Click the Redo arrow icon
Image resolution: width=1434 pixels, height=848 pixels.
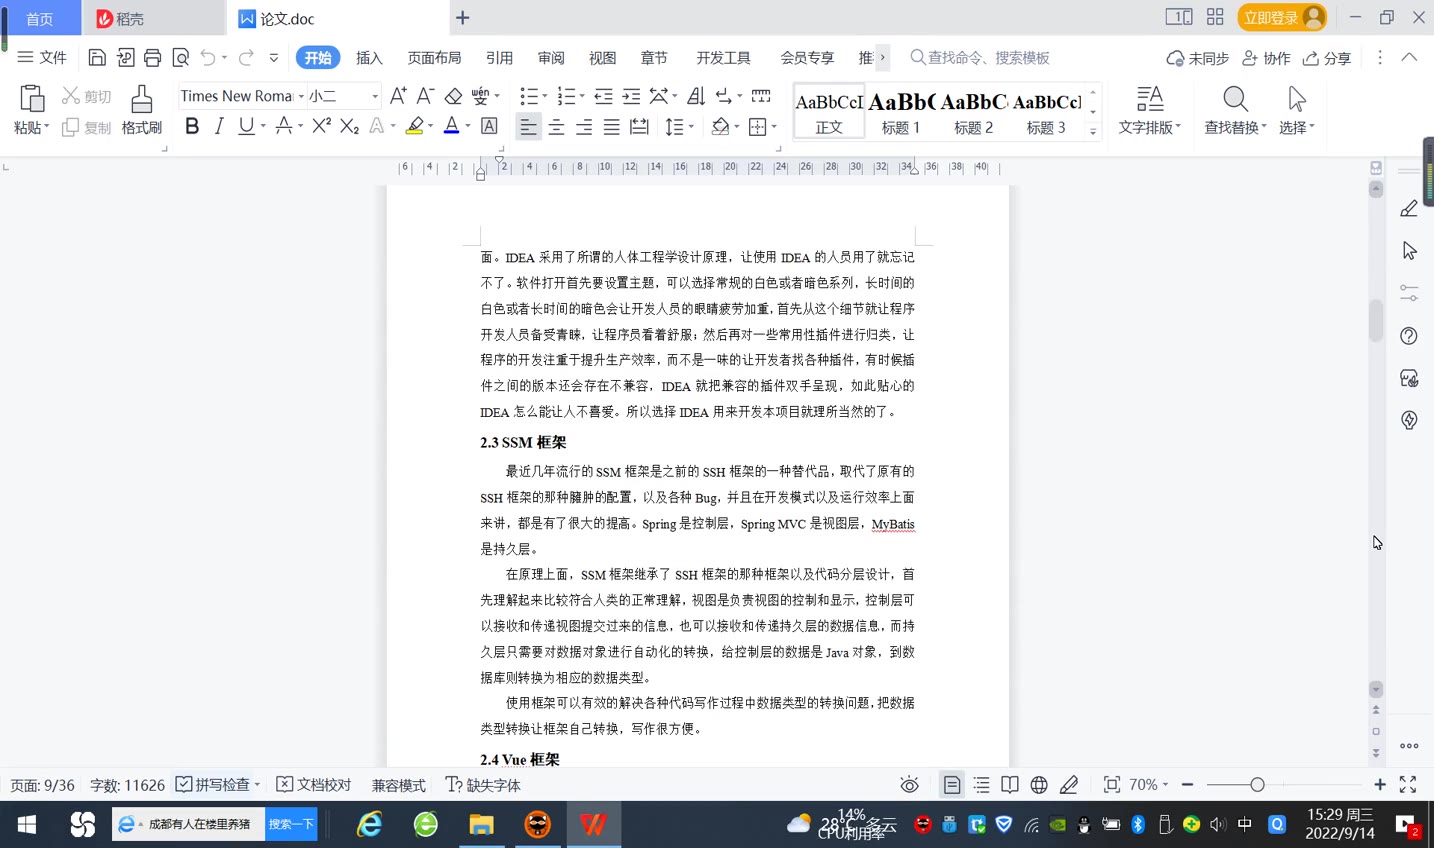coord(246,58)
